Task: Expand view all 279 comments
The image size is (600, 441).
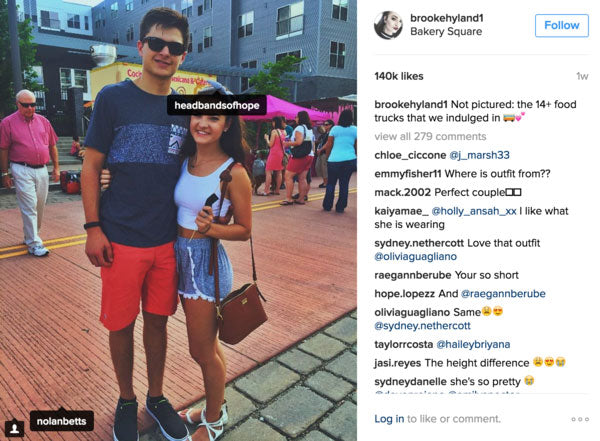Action: pos(430,137)
